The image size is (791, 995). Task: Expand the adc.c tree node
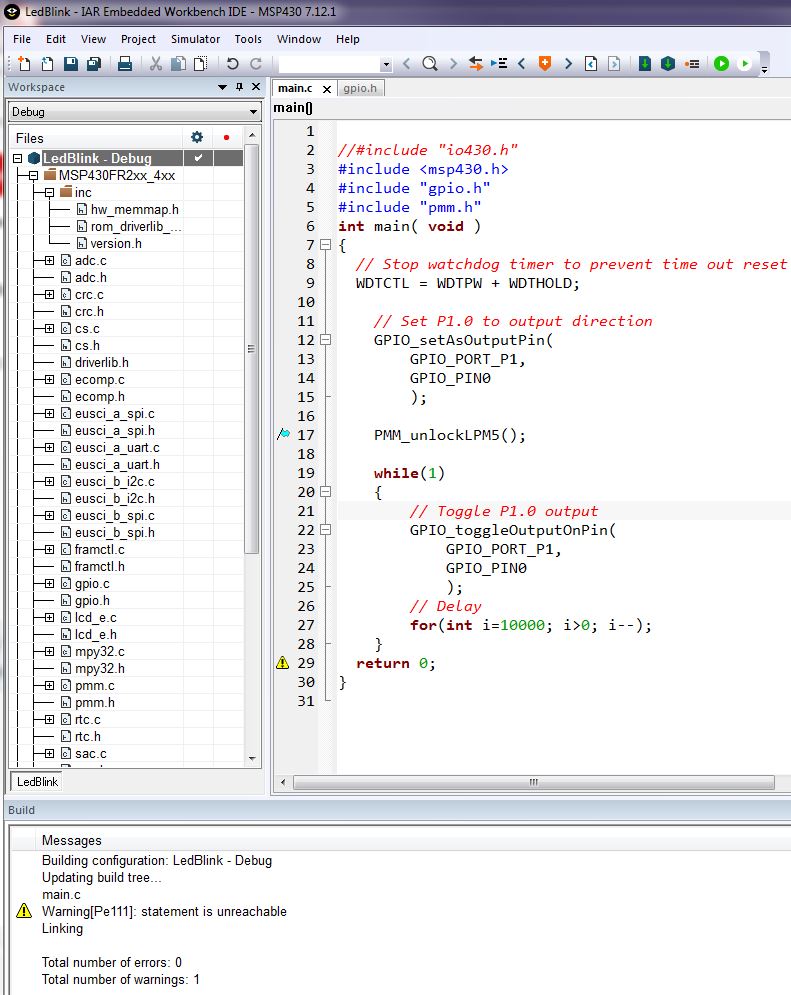49,260
